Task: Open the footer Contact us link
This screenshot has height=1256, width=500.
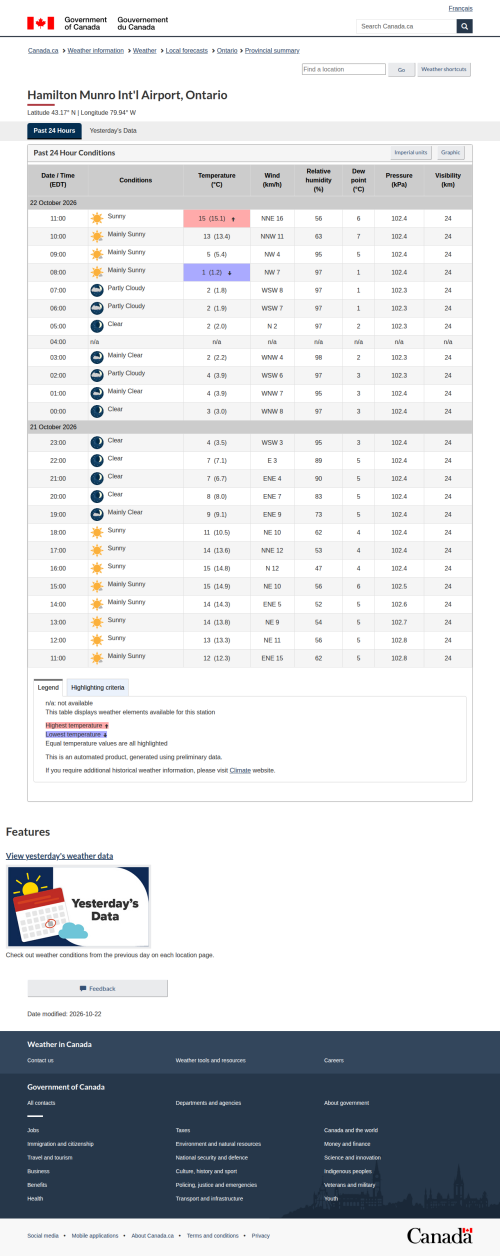Action: [40, 1060]
